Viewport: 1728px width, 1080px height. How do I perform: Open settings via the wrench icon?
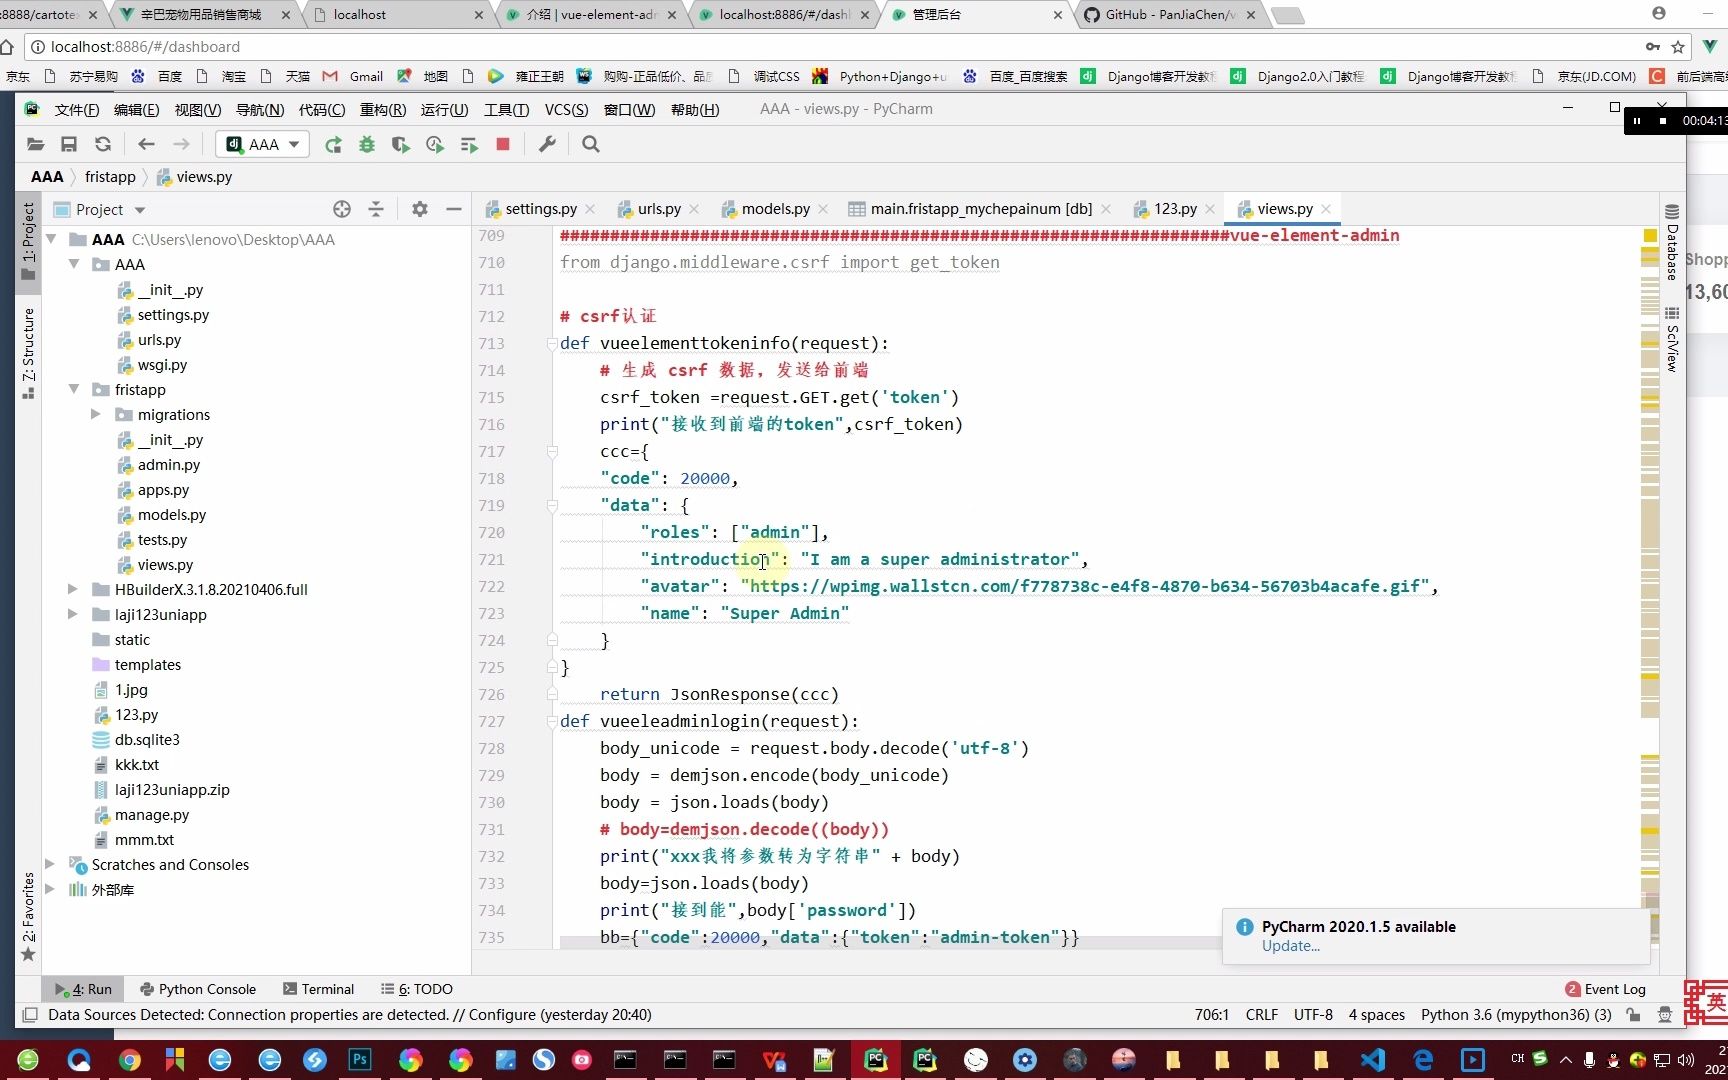[x=547, y=145]
